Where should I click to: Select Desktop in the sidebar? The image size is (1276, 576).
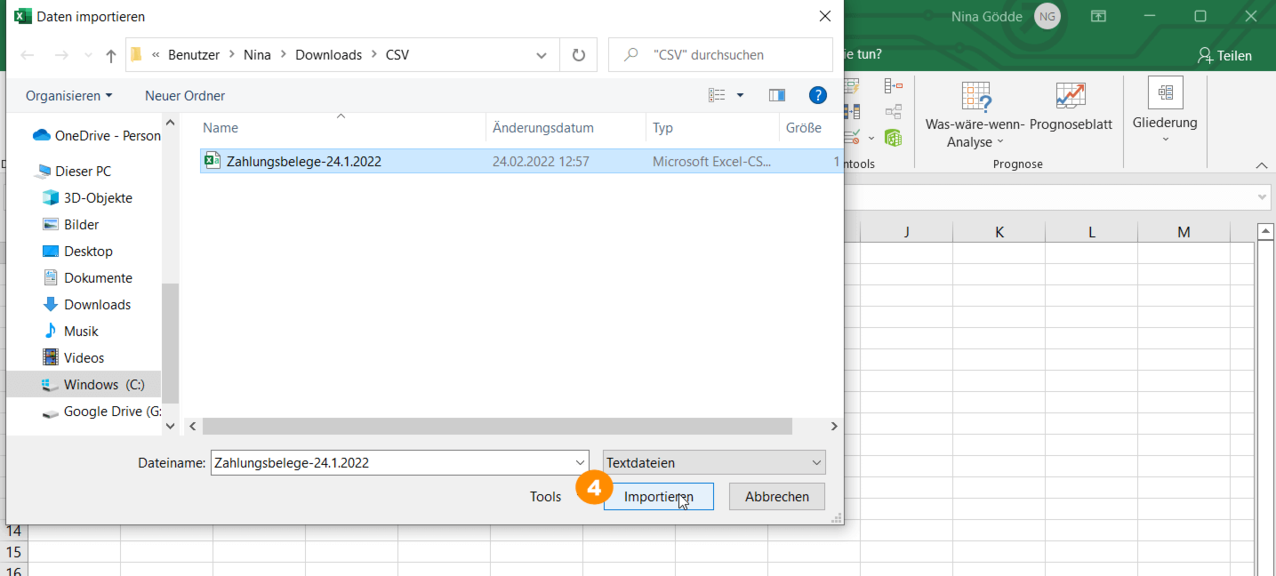click(x=77, y=251)
